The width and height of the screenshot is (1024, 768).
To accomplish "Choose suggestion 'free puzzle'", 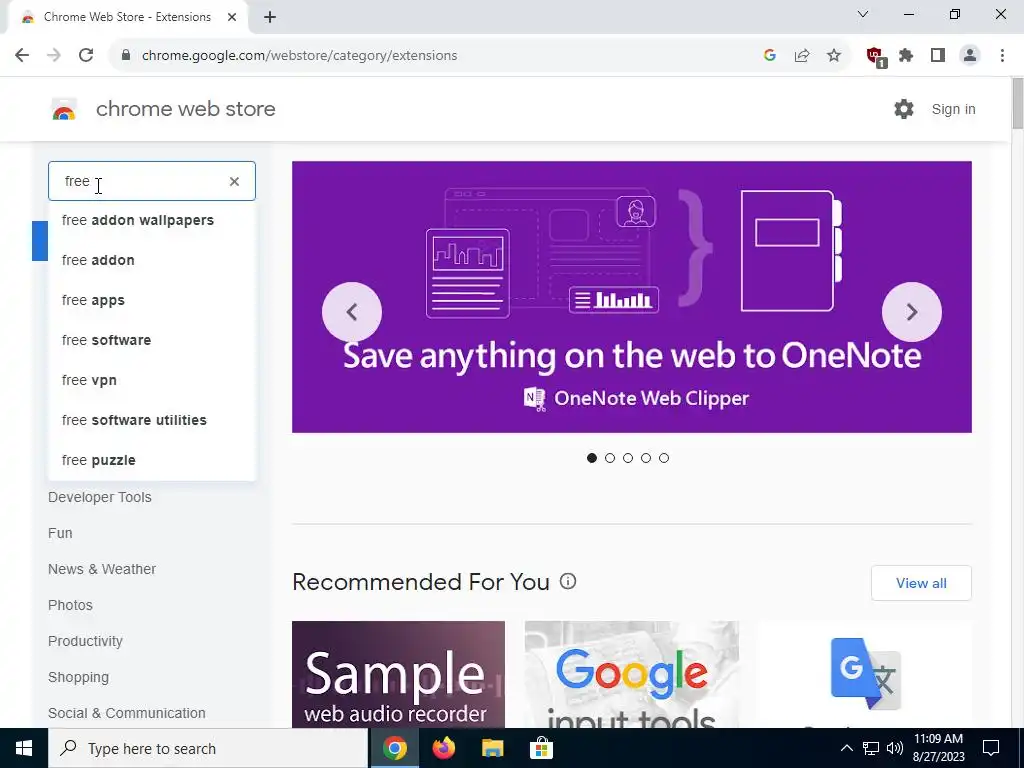I will (x=152, y=460).
